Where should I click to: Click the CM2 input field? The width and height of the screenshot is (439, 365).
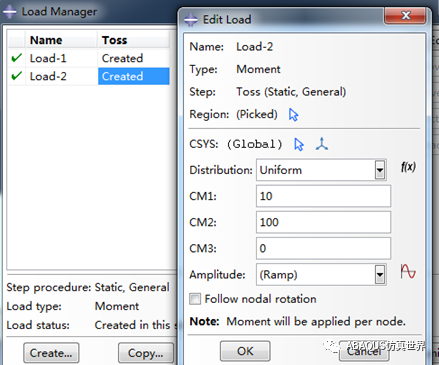pos(323,222)
